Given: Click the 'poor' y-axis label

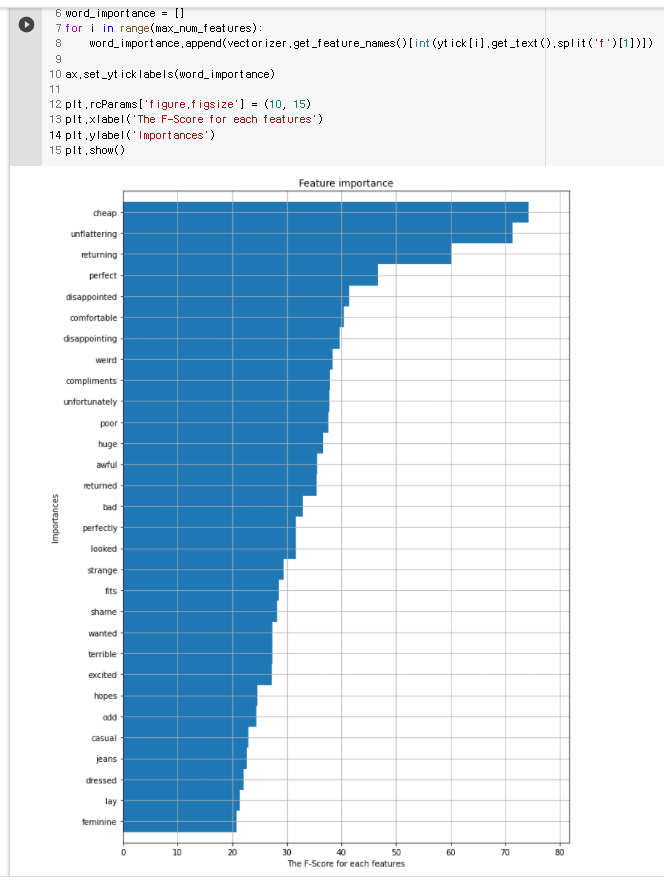Looking at the screenshot, I should coord(108,423).
